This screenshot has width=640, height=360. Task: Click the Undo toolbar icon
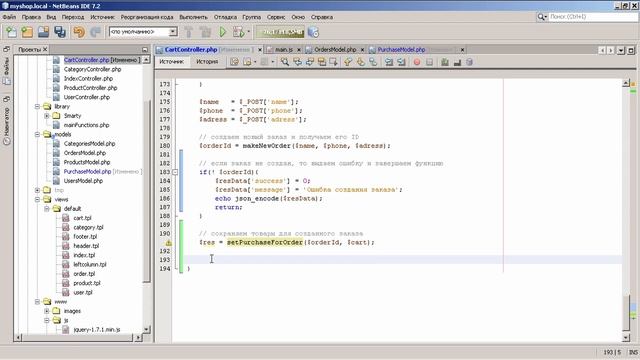click(x=79, y=32)
